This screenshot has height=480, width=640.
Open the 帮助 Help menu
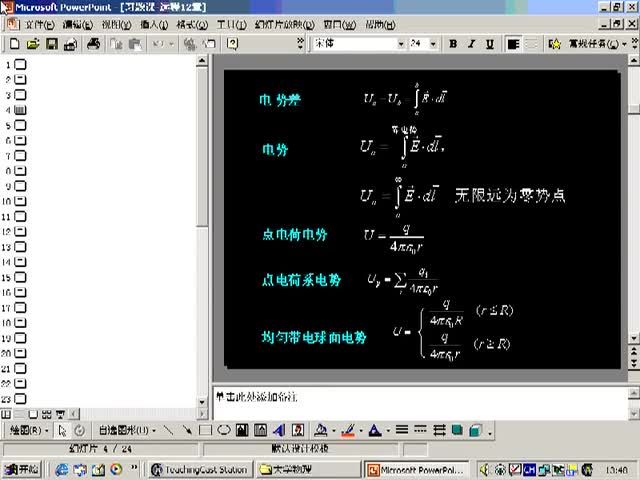(x=380, y=25)
